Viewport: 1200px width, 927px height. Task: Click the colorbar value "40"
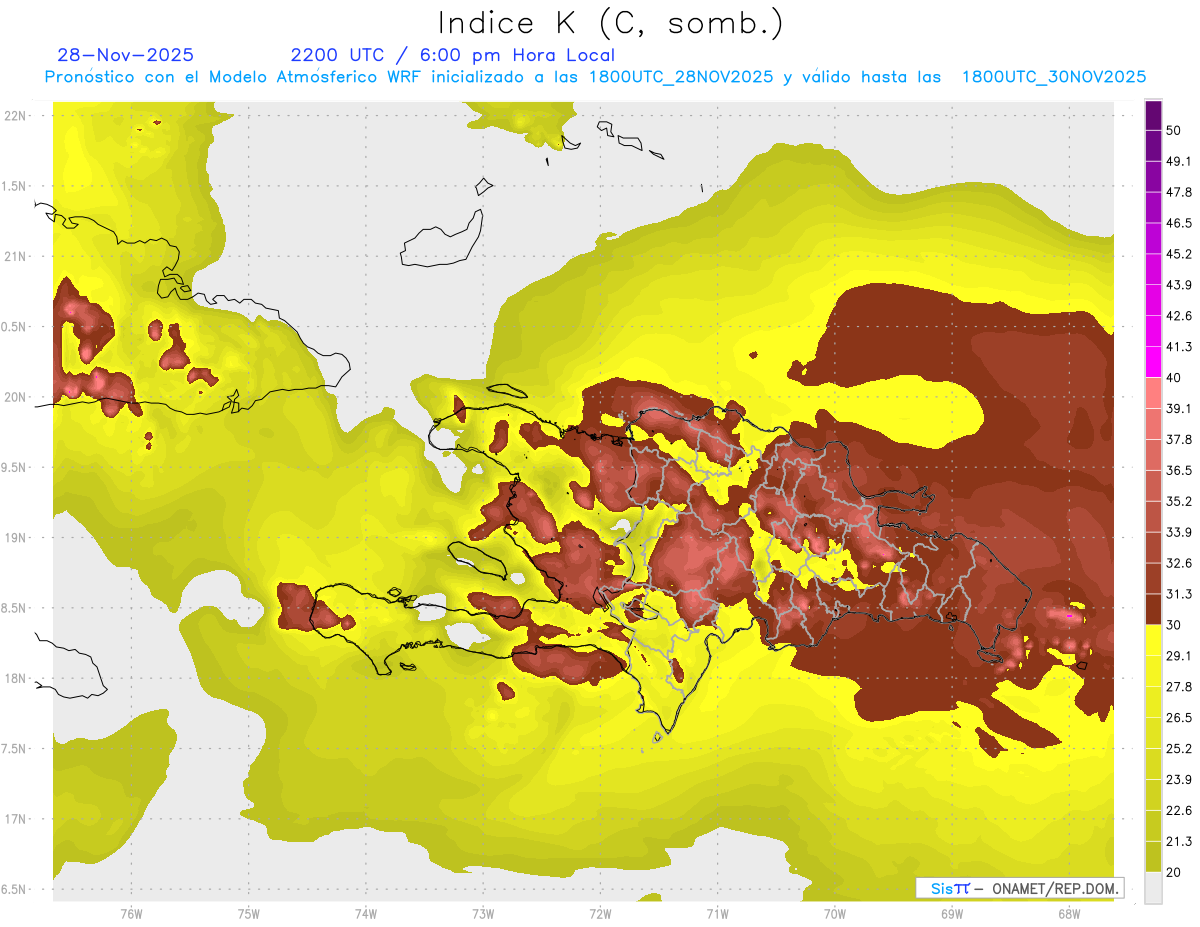coord(1174,378)
